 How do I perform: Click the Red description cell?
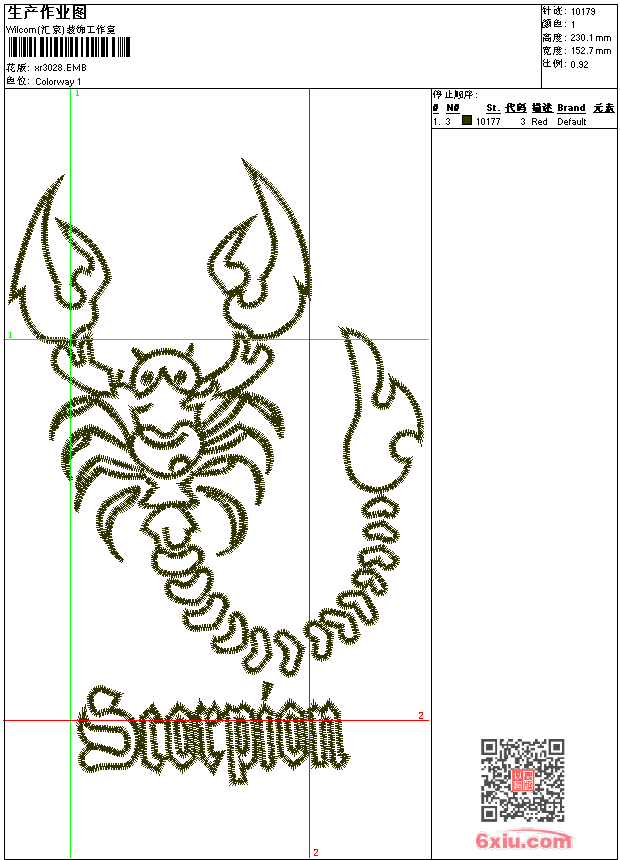[x=539, y=122]
